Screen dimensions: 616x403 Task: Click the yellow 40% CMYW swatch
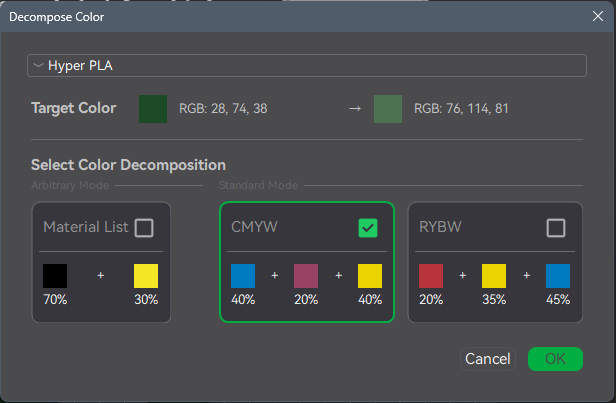pos(370,276)
